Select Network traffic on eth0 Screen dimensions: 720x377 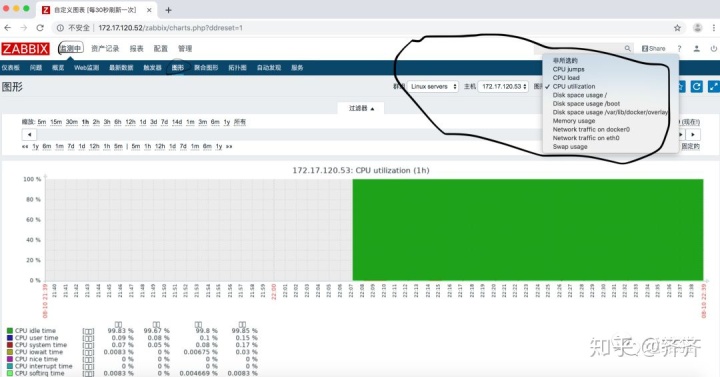tap(586, 138)
